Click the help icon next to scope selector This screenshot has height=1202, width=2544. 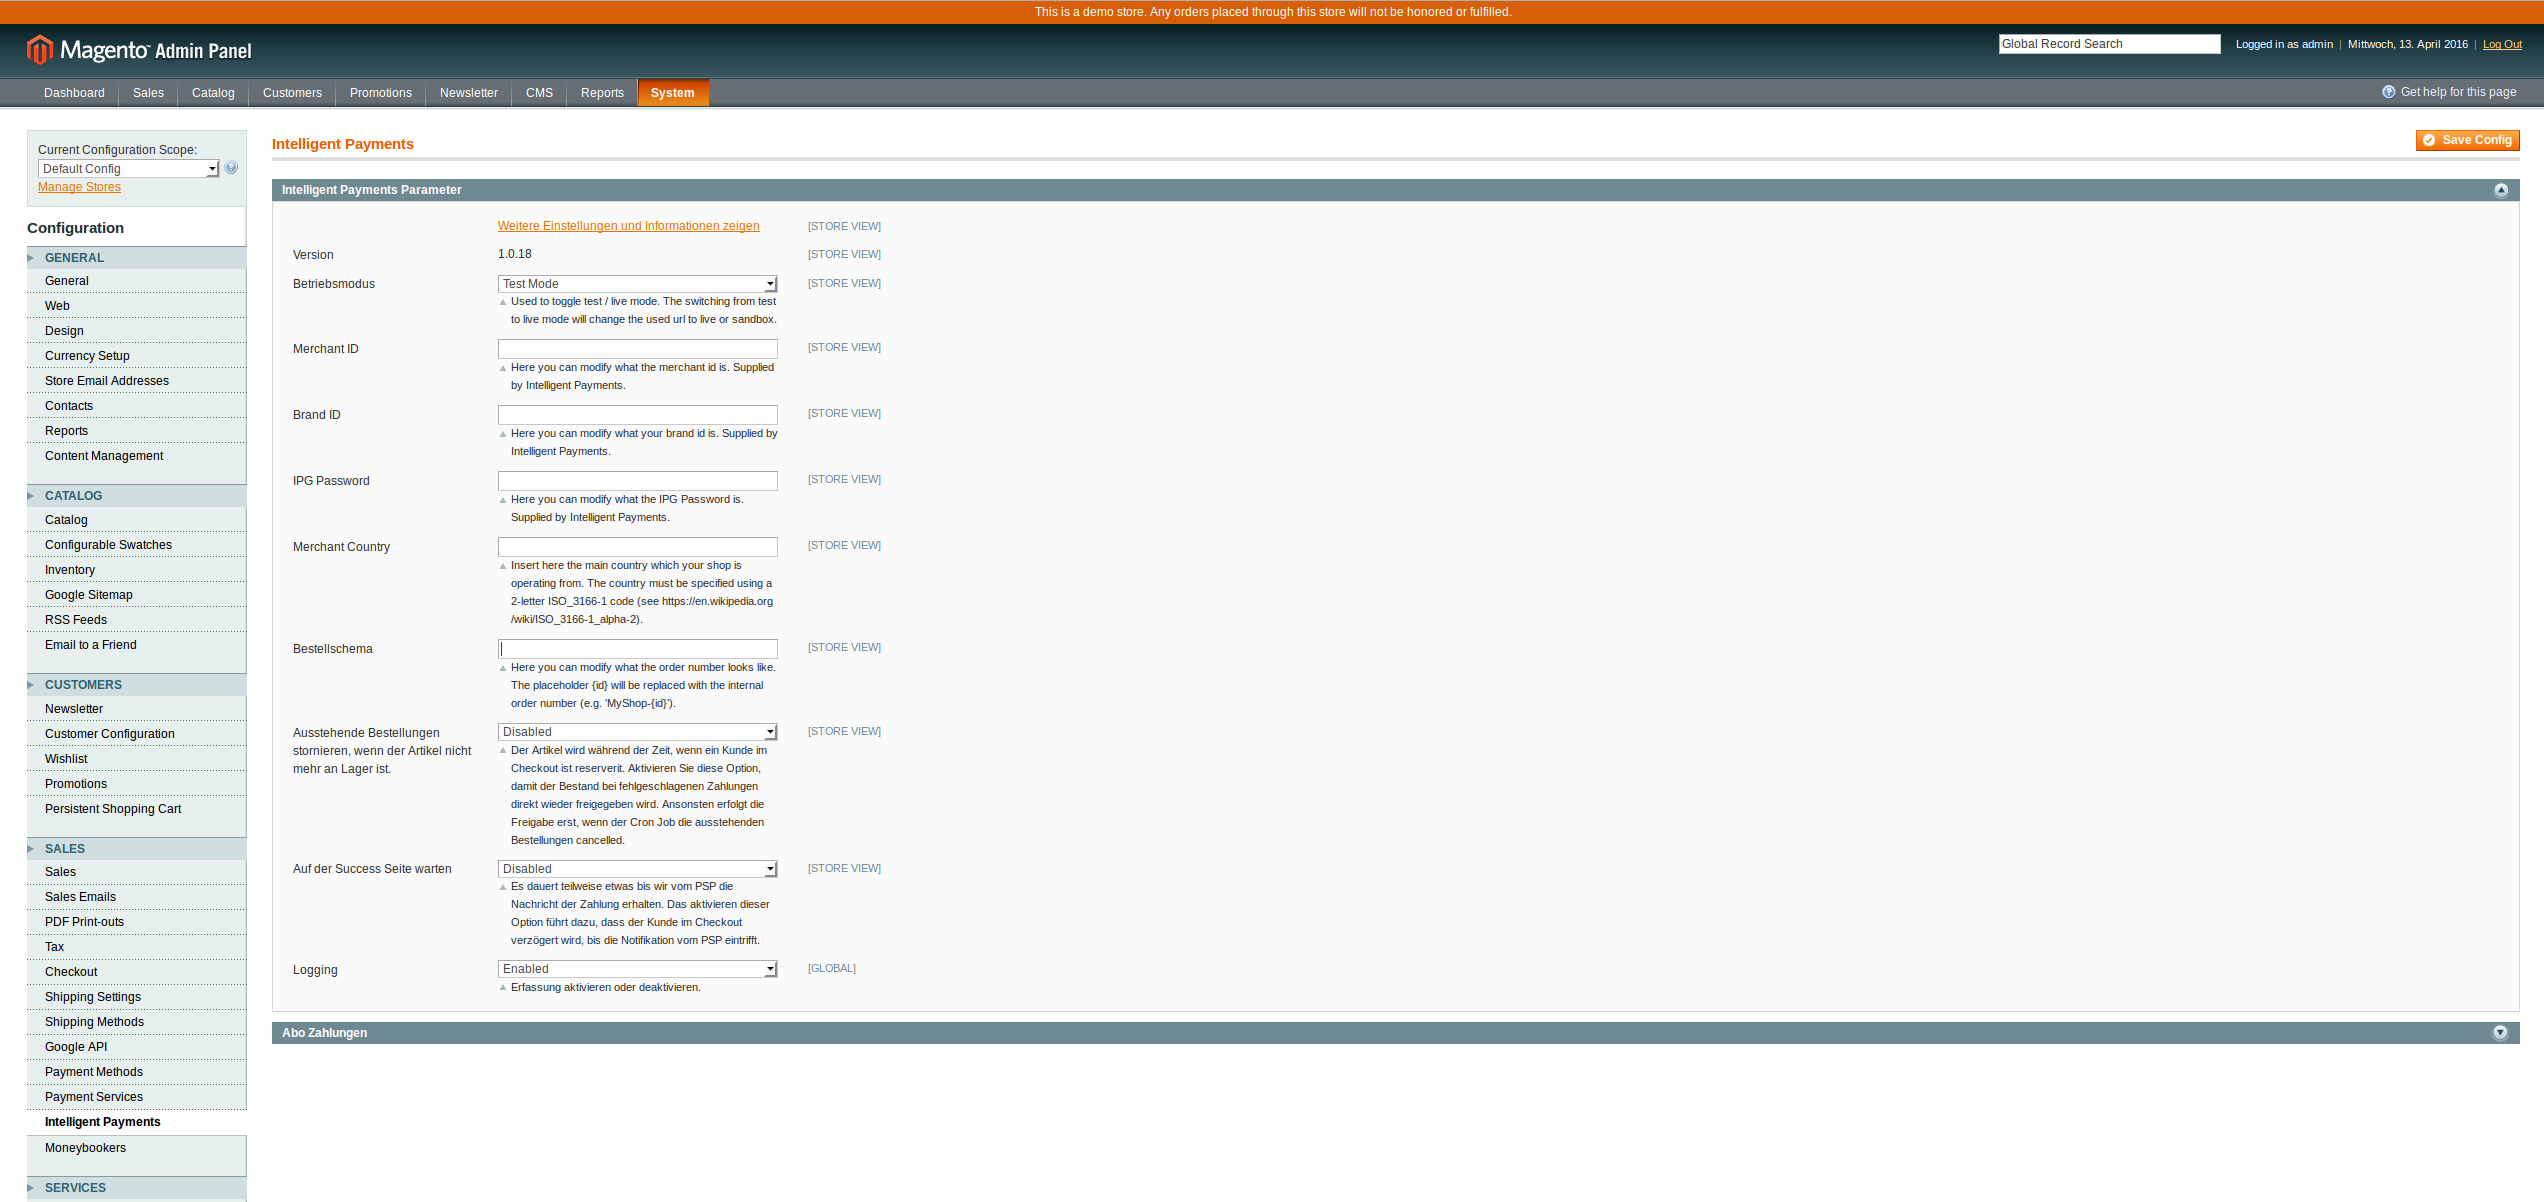point(232,168)
